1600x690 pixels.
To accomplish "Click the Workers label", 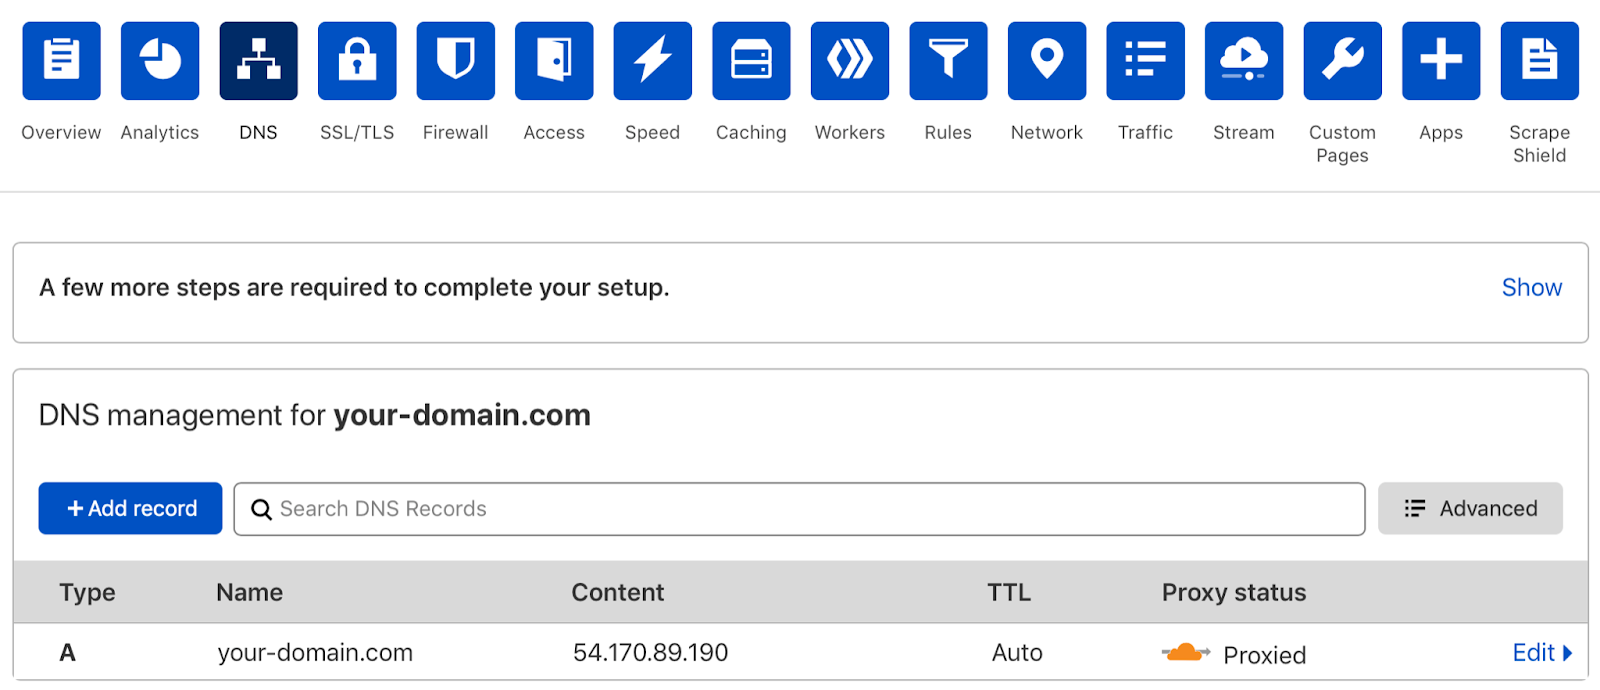I will coord(850,132).
